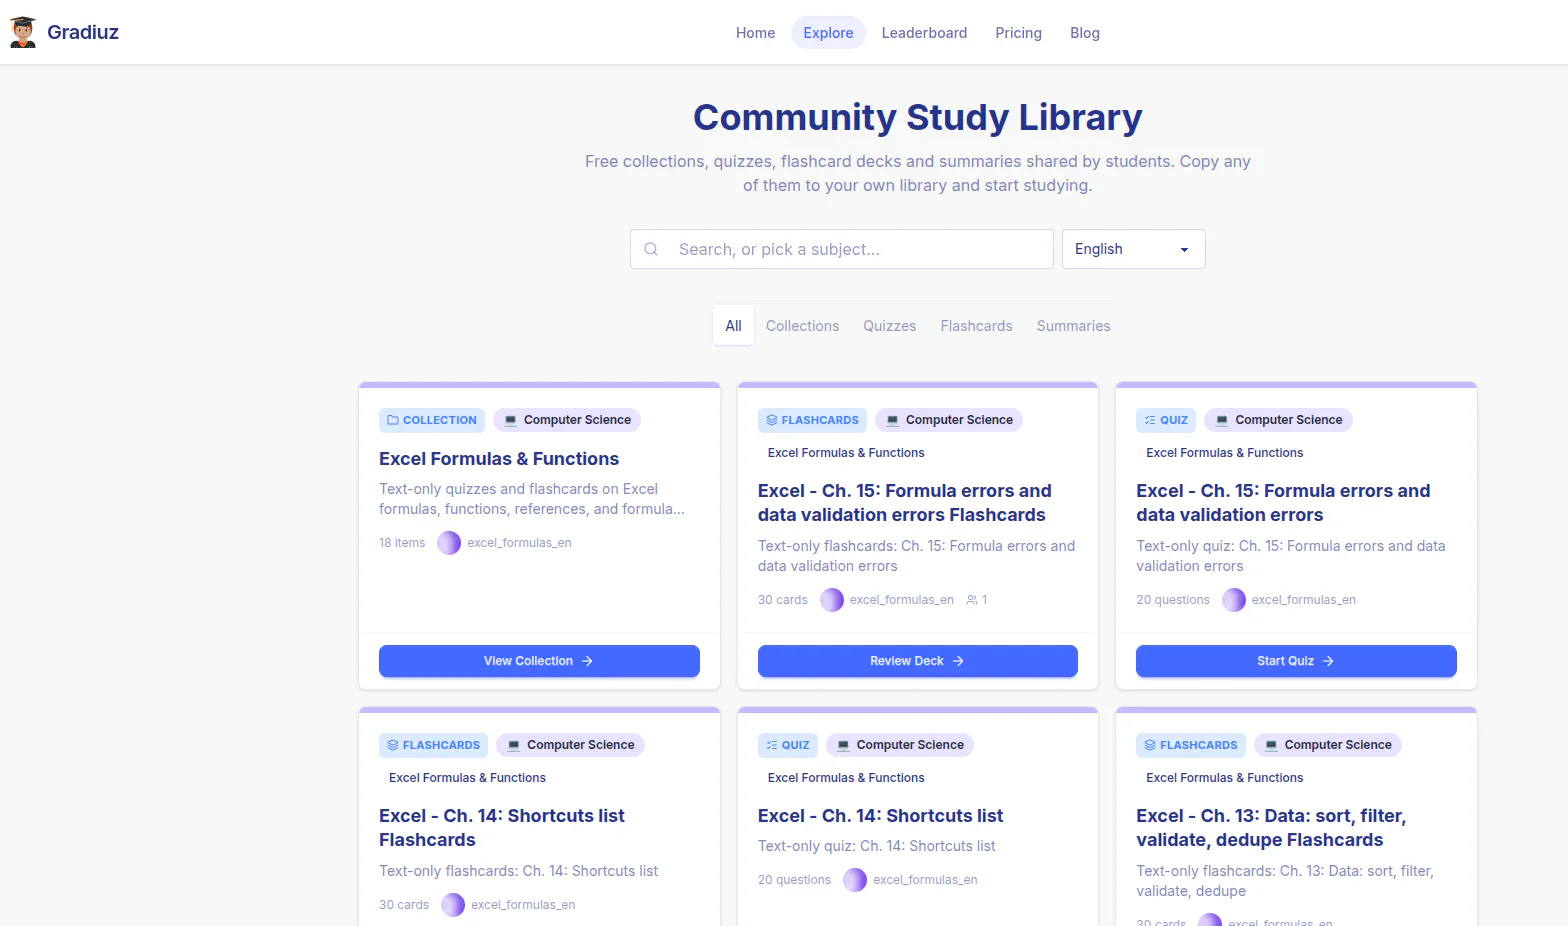
Task: Click "30 cards" on Ch. 15 Flashcards card
Action: pos(783,600)
